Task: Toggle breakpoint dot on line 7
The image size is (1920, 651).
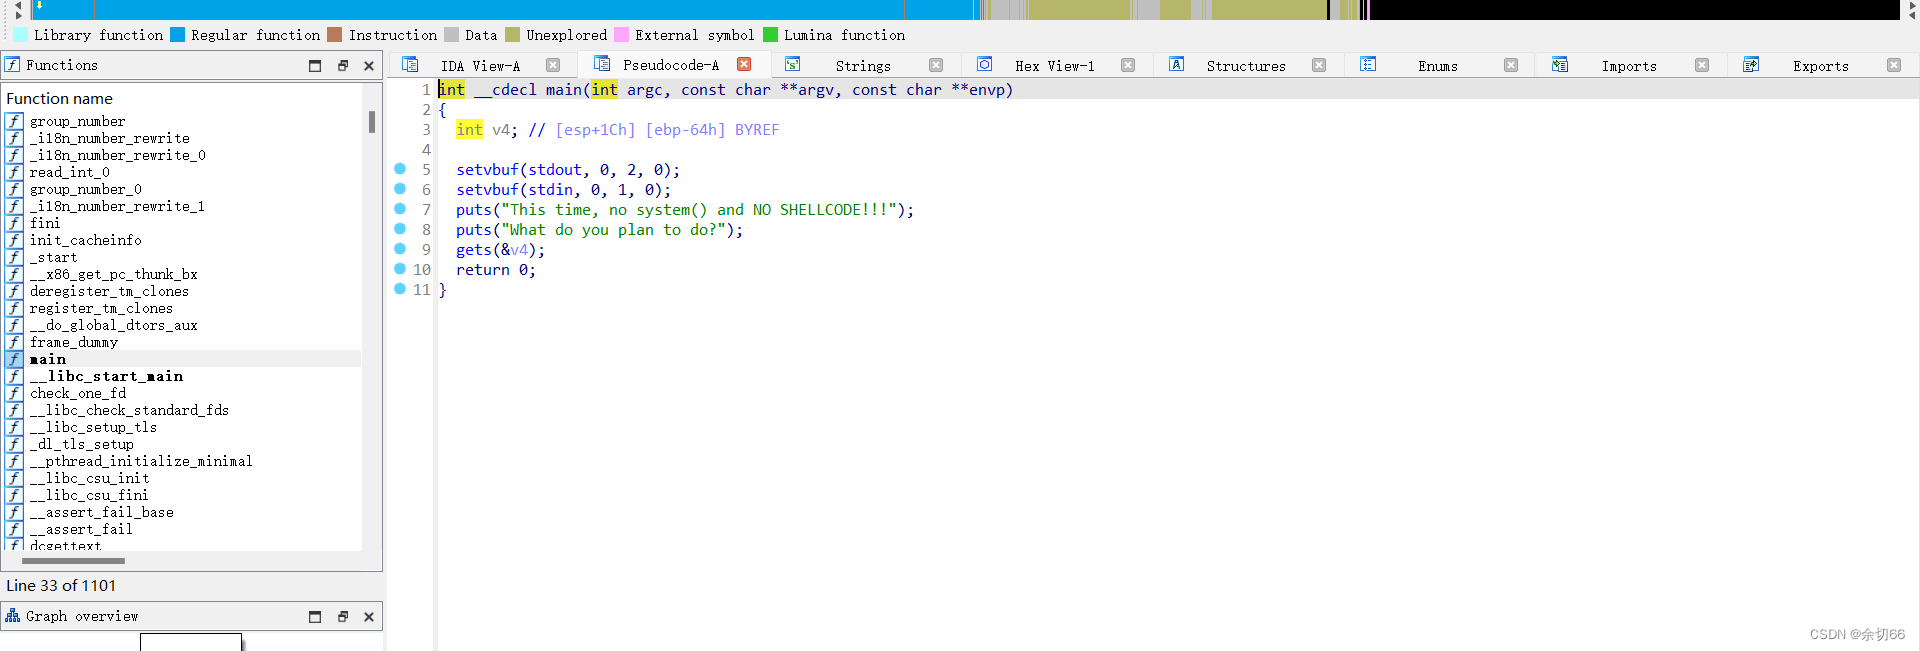Action: pos(400,208)
